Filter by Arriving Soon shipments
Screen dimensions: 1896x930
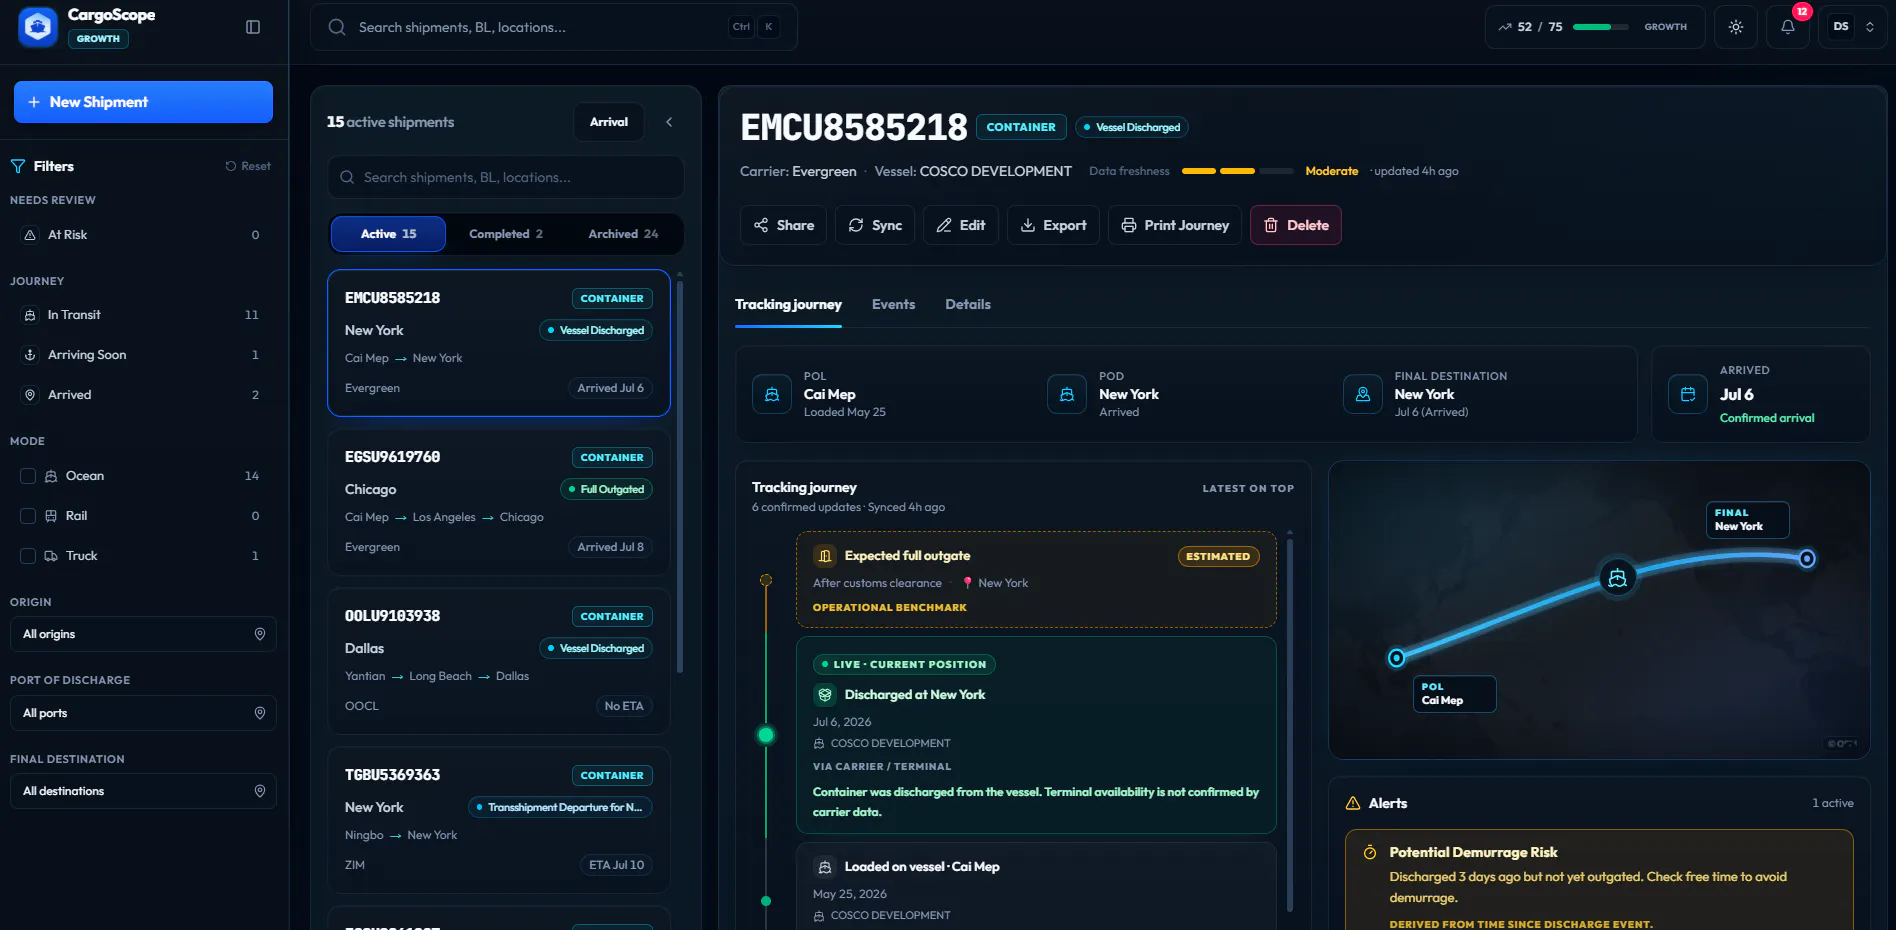point(143,355)
